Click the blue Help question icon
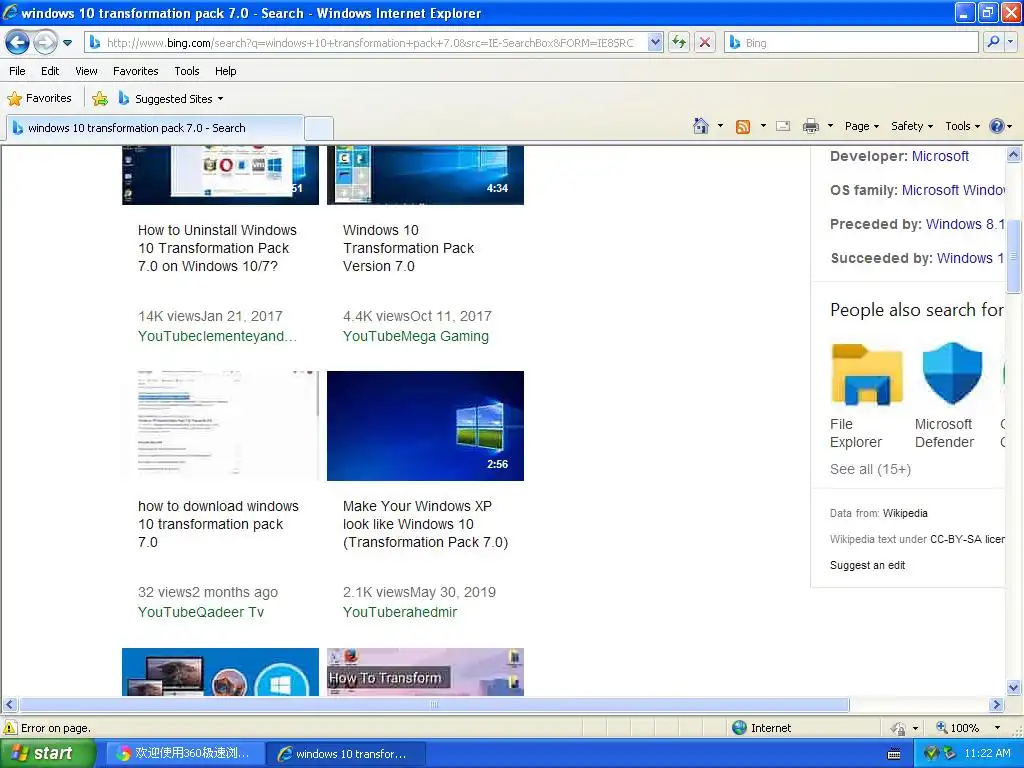Screen dimensions: 1024x768 [x=997, y=126]
